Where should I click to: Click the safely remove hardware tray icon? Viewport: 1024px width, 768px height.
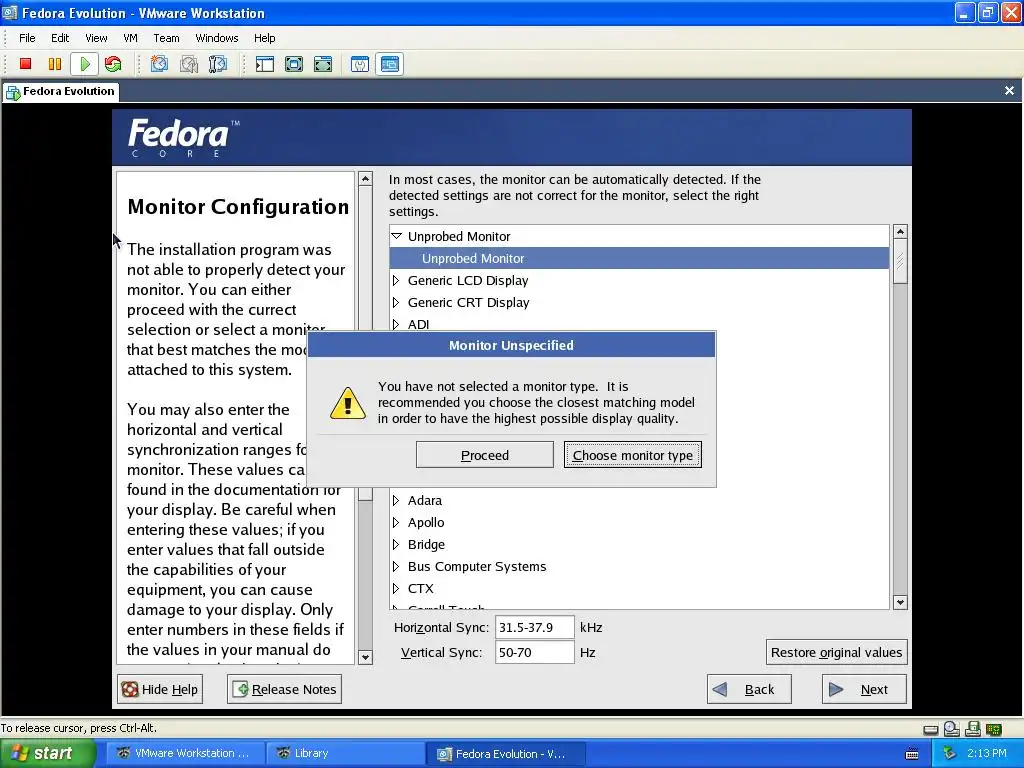950,754
